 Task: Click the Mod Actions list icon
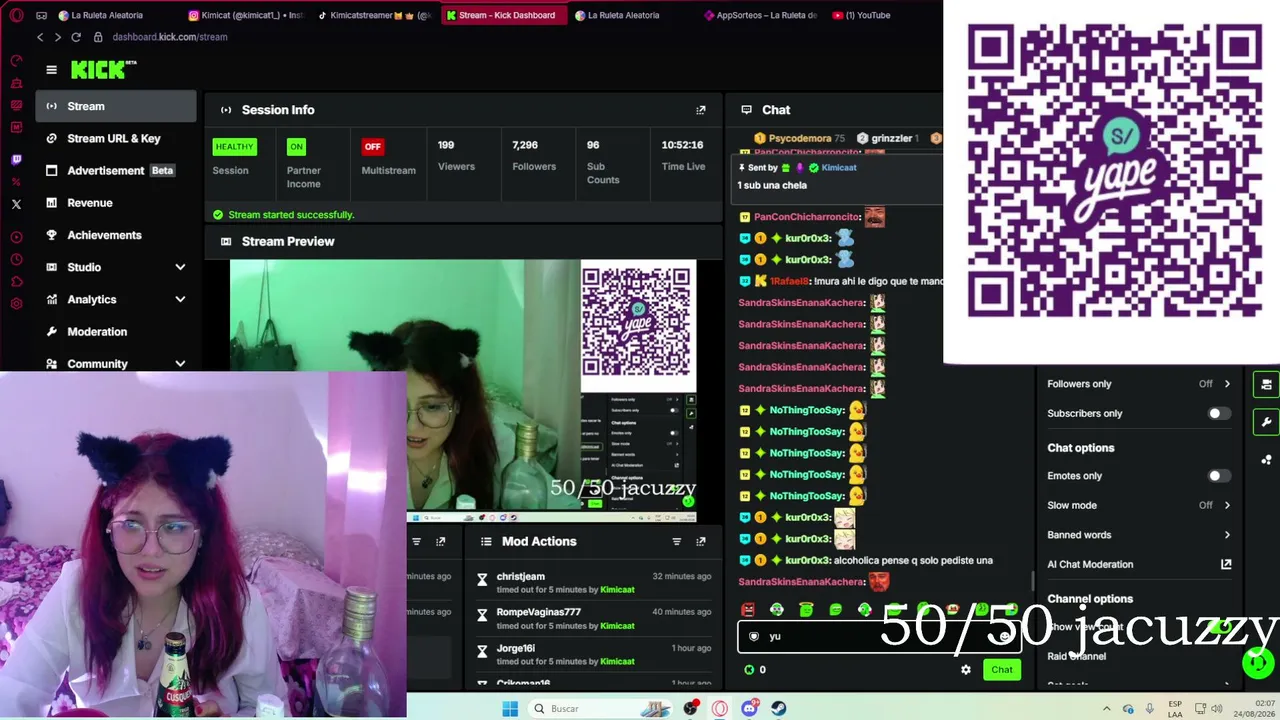click(486, 541)
